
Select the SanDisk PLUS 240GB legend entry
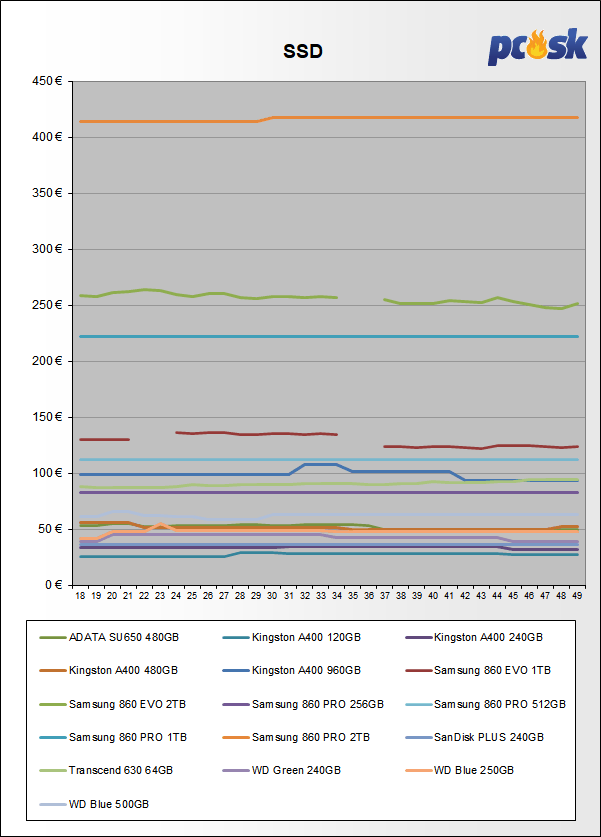[x=475, y=738]
